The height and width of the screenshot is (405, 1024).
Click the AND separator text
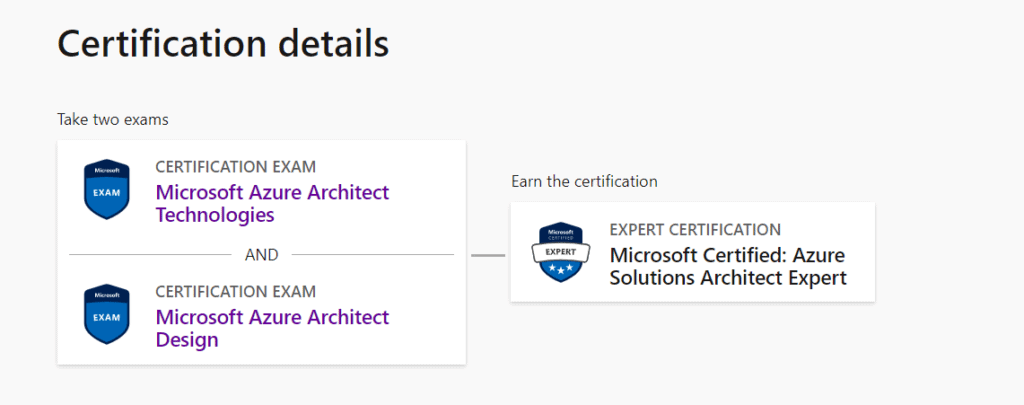261,255
